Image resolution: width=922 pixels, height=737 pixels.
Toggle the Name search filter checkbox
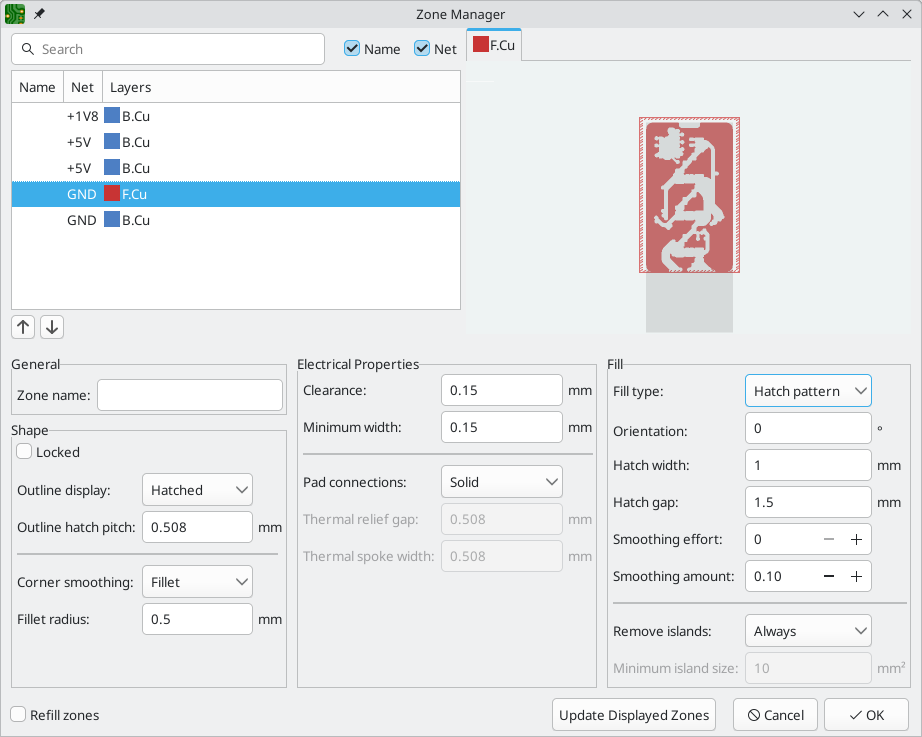(352, 49)
